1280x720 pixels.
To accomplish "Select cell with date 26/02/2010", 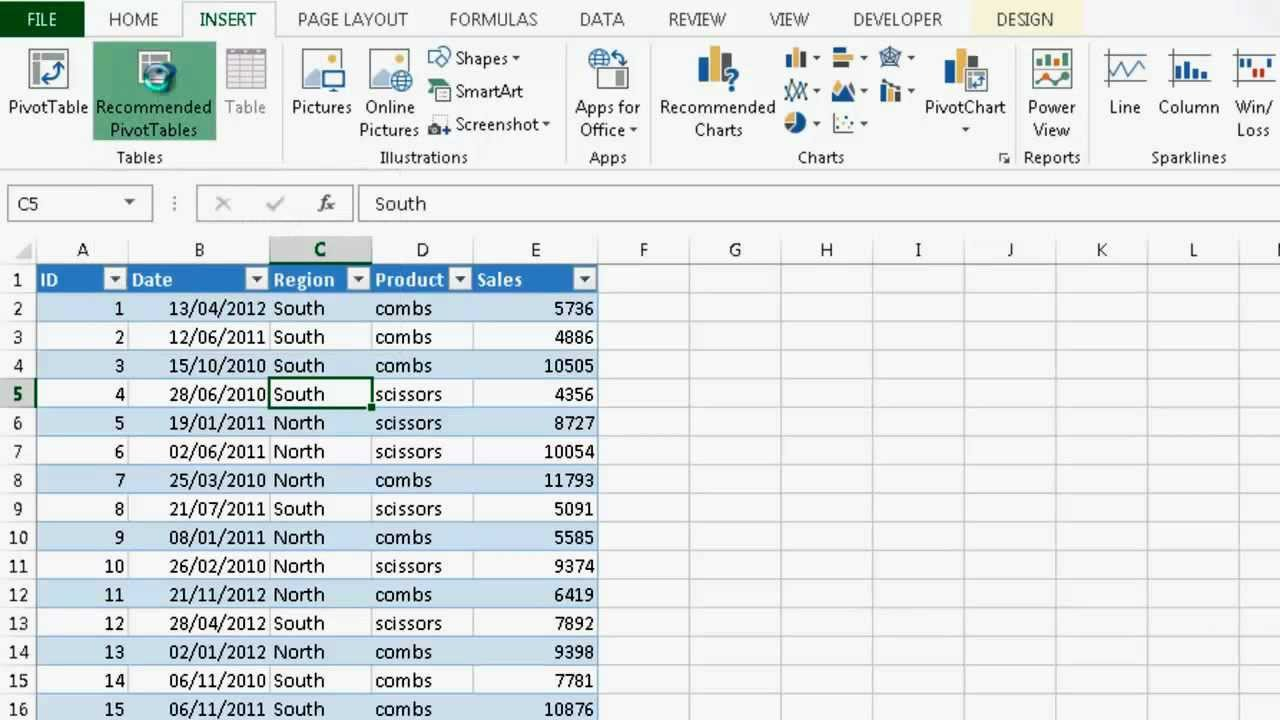I will (199, 566).
